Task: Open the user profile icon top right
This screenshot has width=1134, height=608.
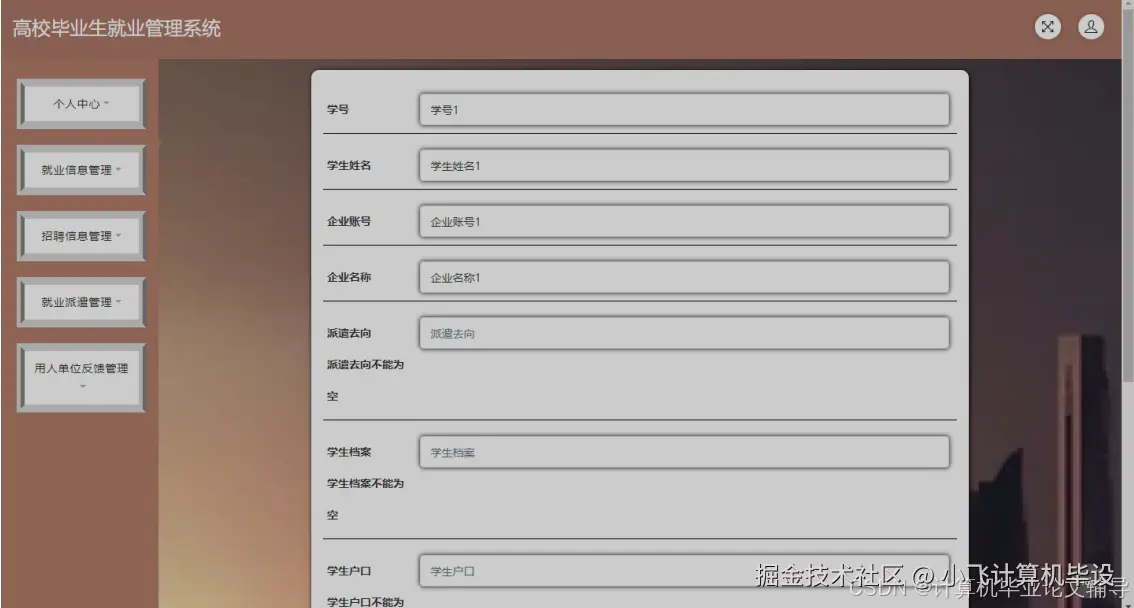Action: coord(1089,27)
